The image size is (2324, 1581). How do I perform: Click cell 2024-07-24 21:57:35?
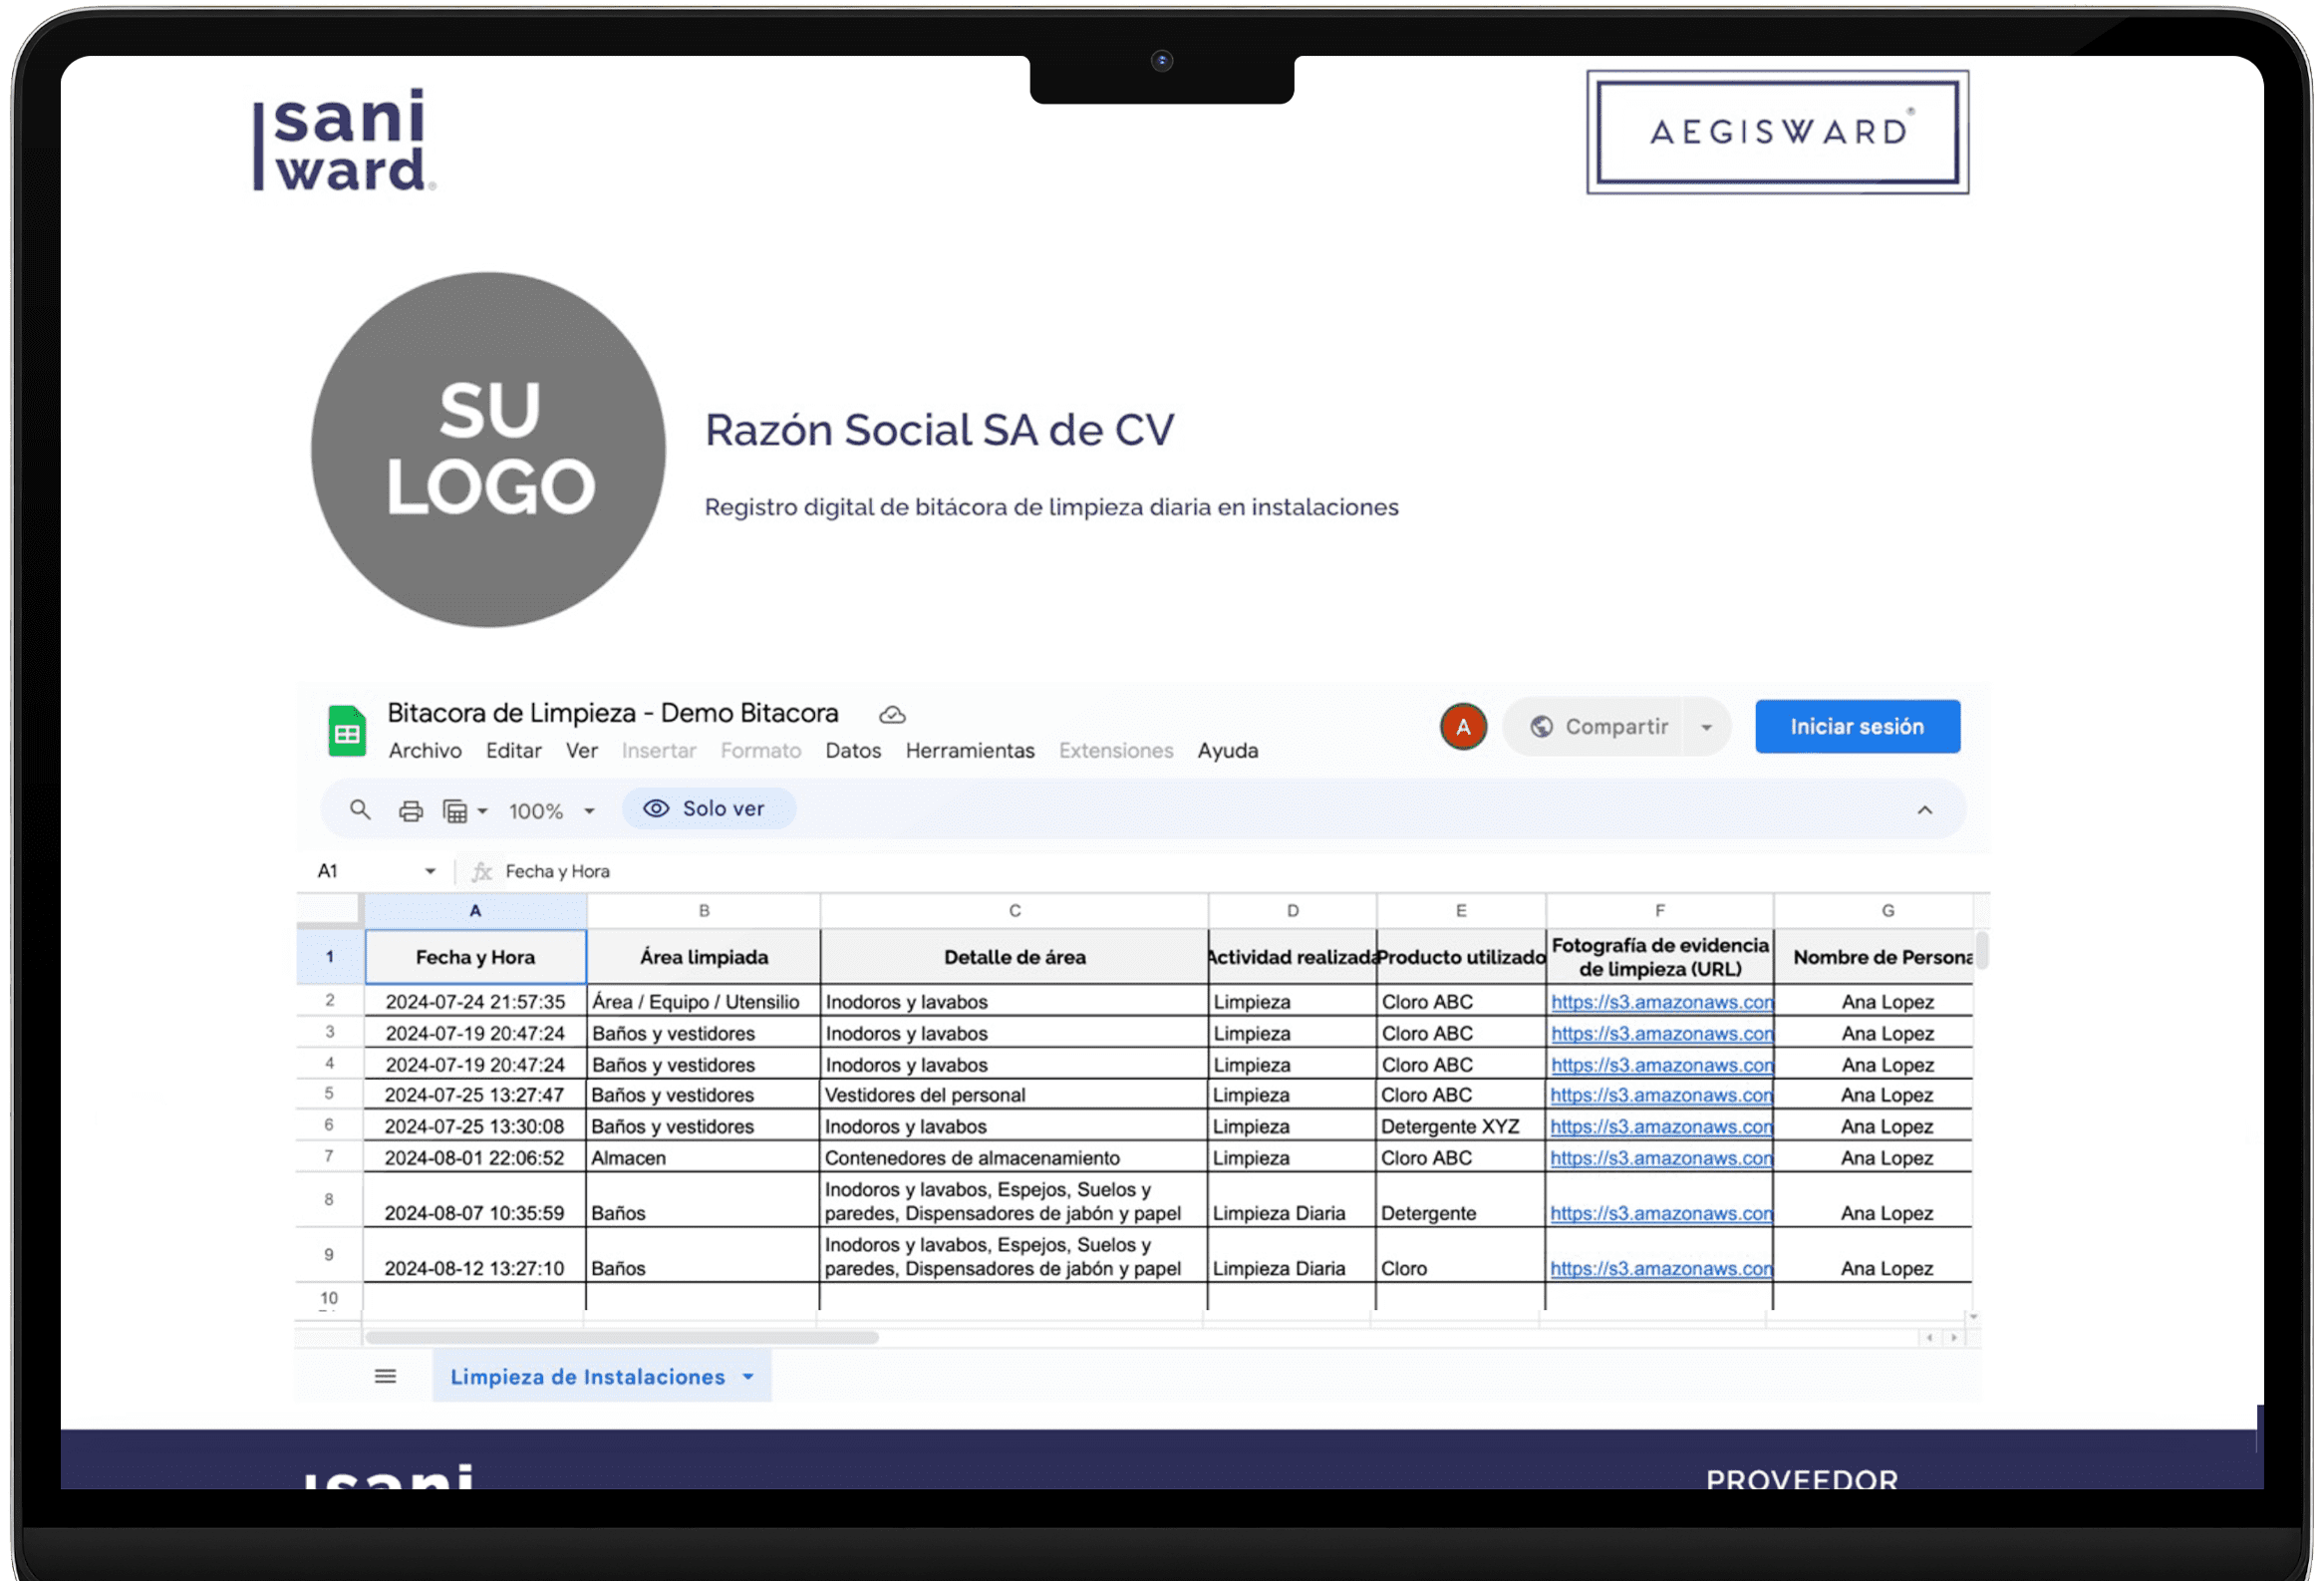click(x=475, y=1002)
